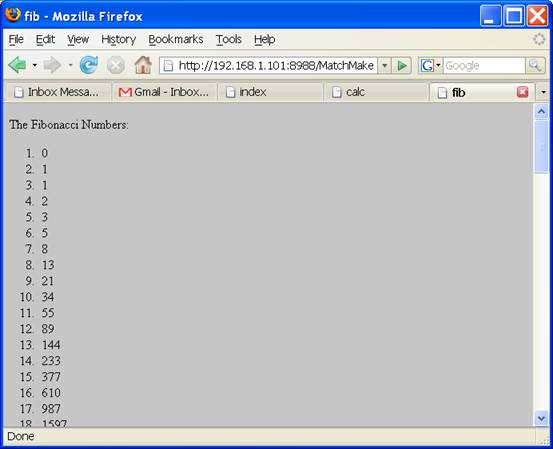Image resolution: width=553 pixels, height=449 pixels.
Task: Close the fib tab via red X
Action: click(522, 92)
